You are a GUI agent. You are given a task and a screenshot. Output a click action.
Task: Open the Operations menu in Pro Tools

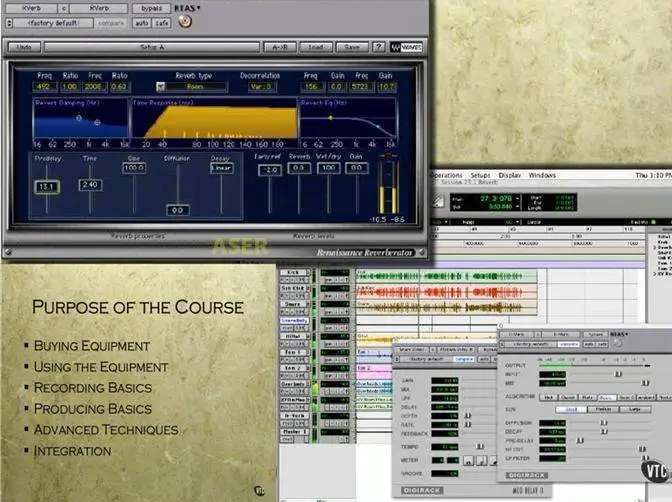[446, 175]
